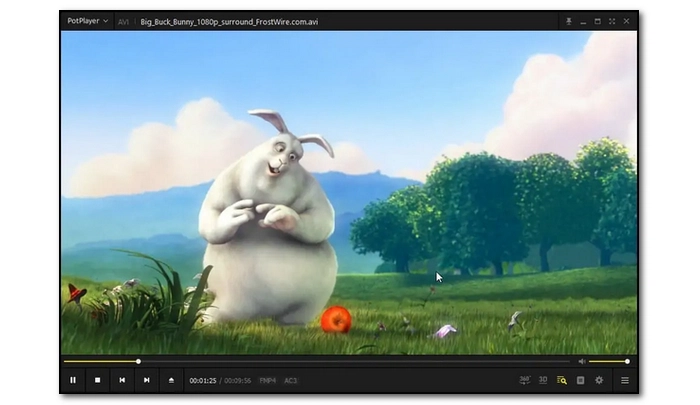Switch the player to fullscreen mode
This screenshot has width=700, height=405.
pyautogui.click(x=612, y=21)
